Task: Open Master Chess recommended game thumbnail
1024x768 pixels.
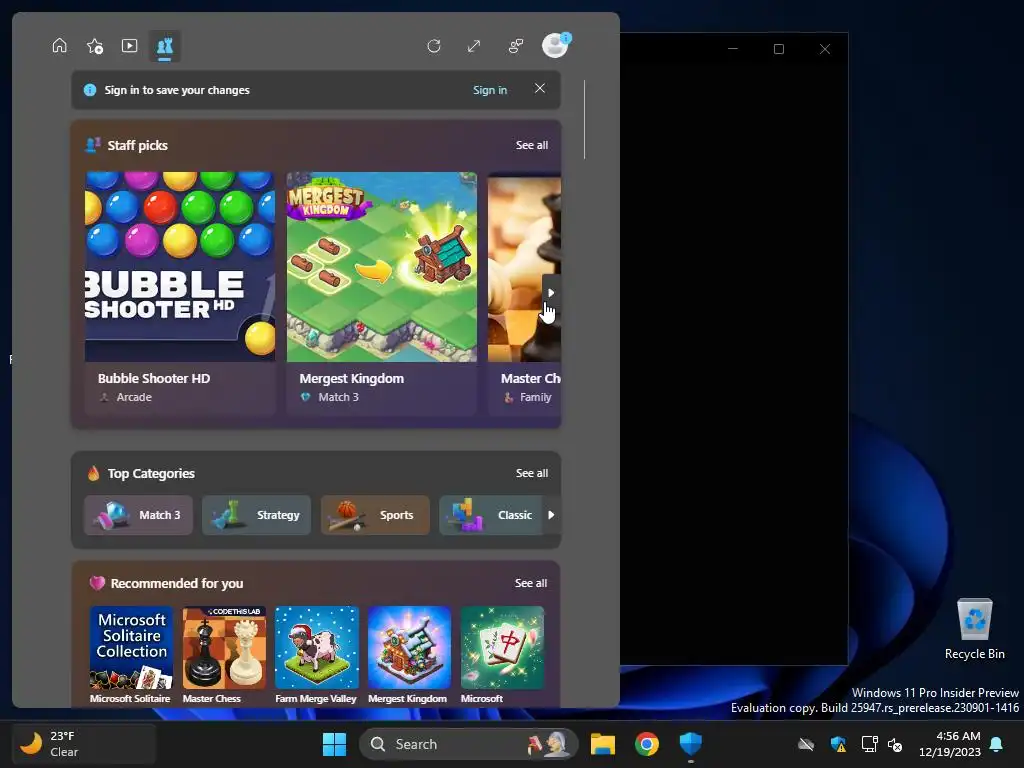Action: [224, 647]
